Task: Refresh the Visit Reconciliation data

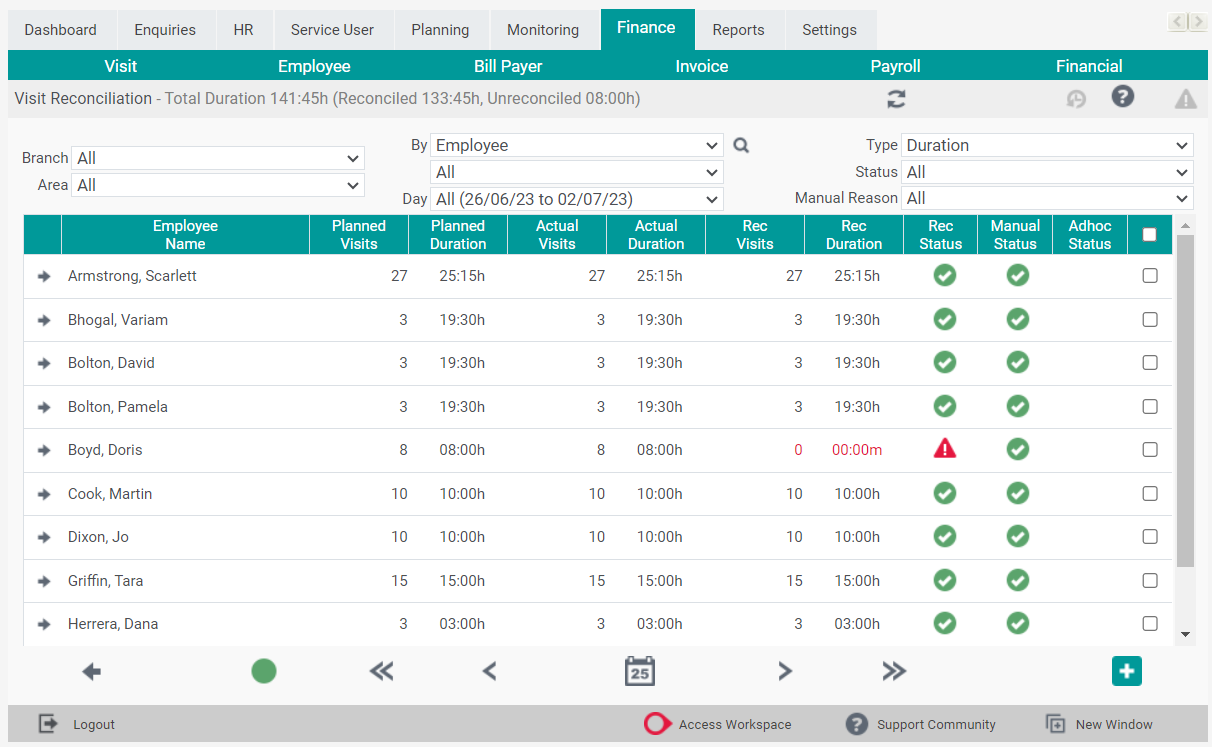Action: (895, 99)
